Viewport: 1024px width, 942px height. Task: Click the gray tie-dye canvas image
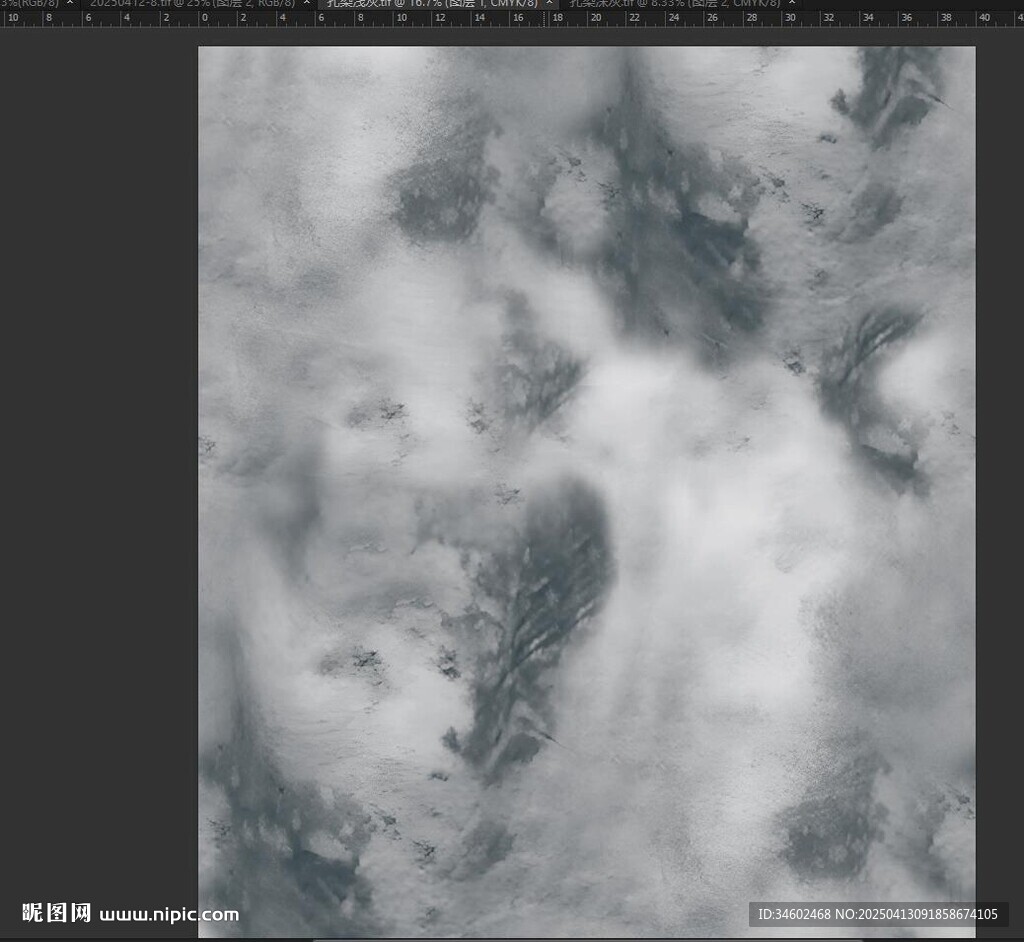[586, 491]
